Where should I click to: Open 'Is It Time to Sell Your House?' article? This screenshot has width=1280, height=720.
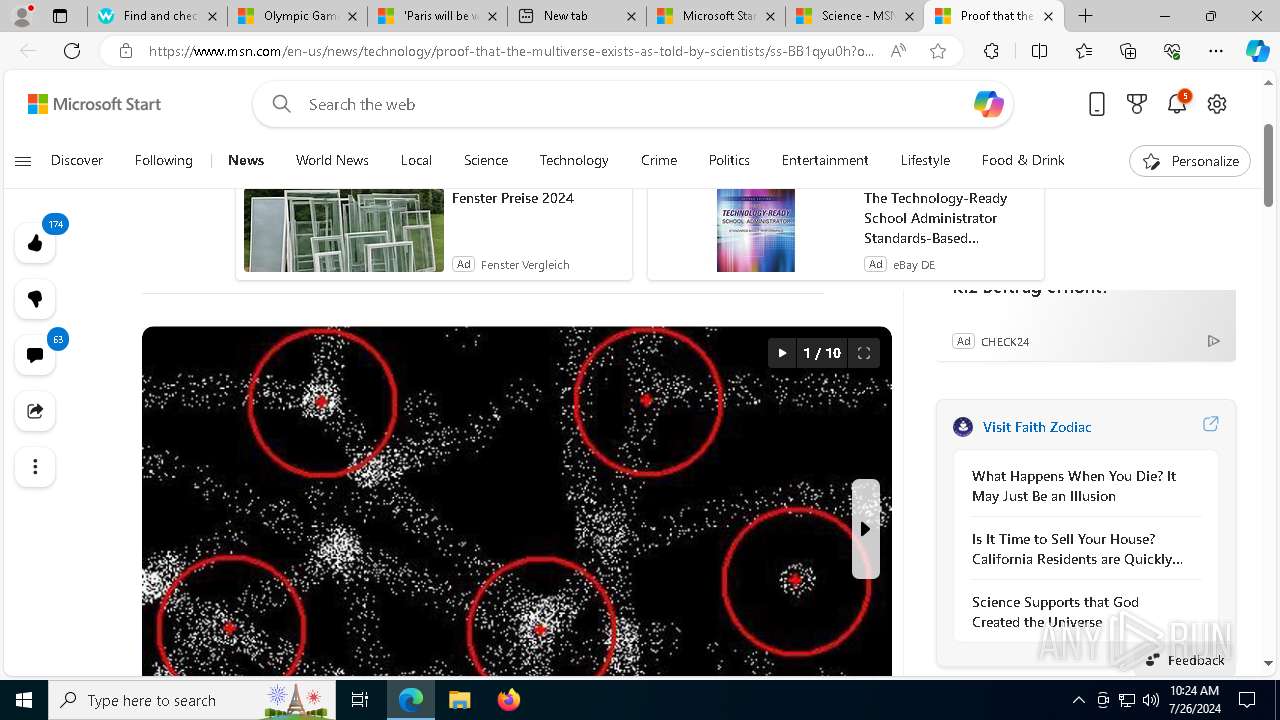tap(1077, 549)
